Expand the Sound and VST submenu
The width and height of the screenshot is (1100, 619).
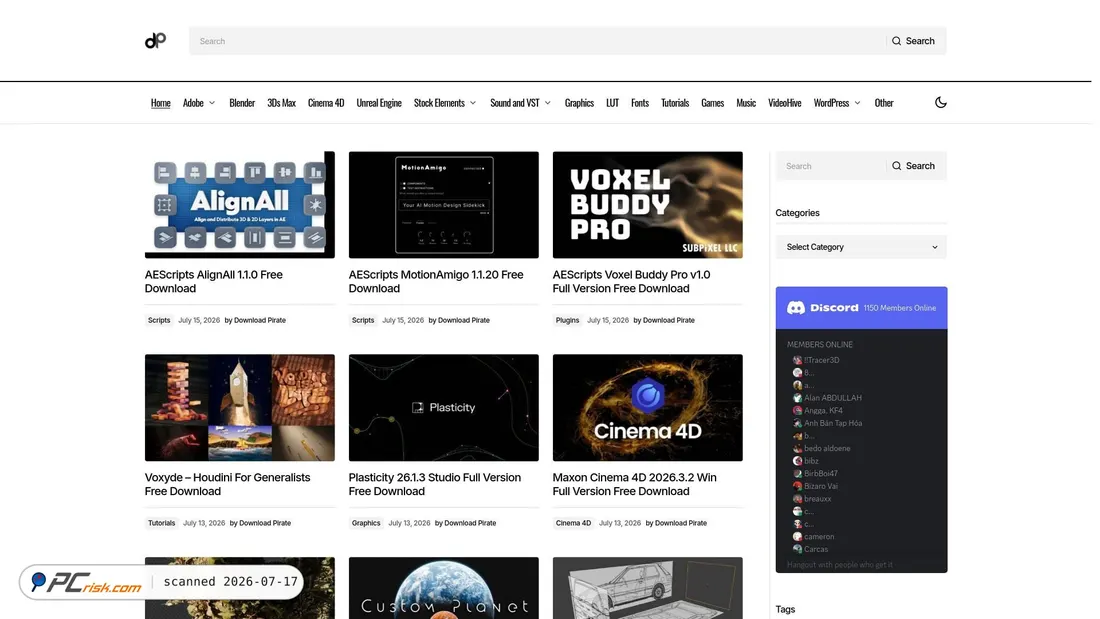(x=548, y=103)
